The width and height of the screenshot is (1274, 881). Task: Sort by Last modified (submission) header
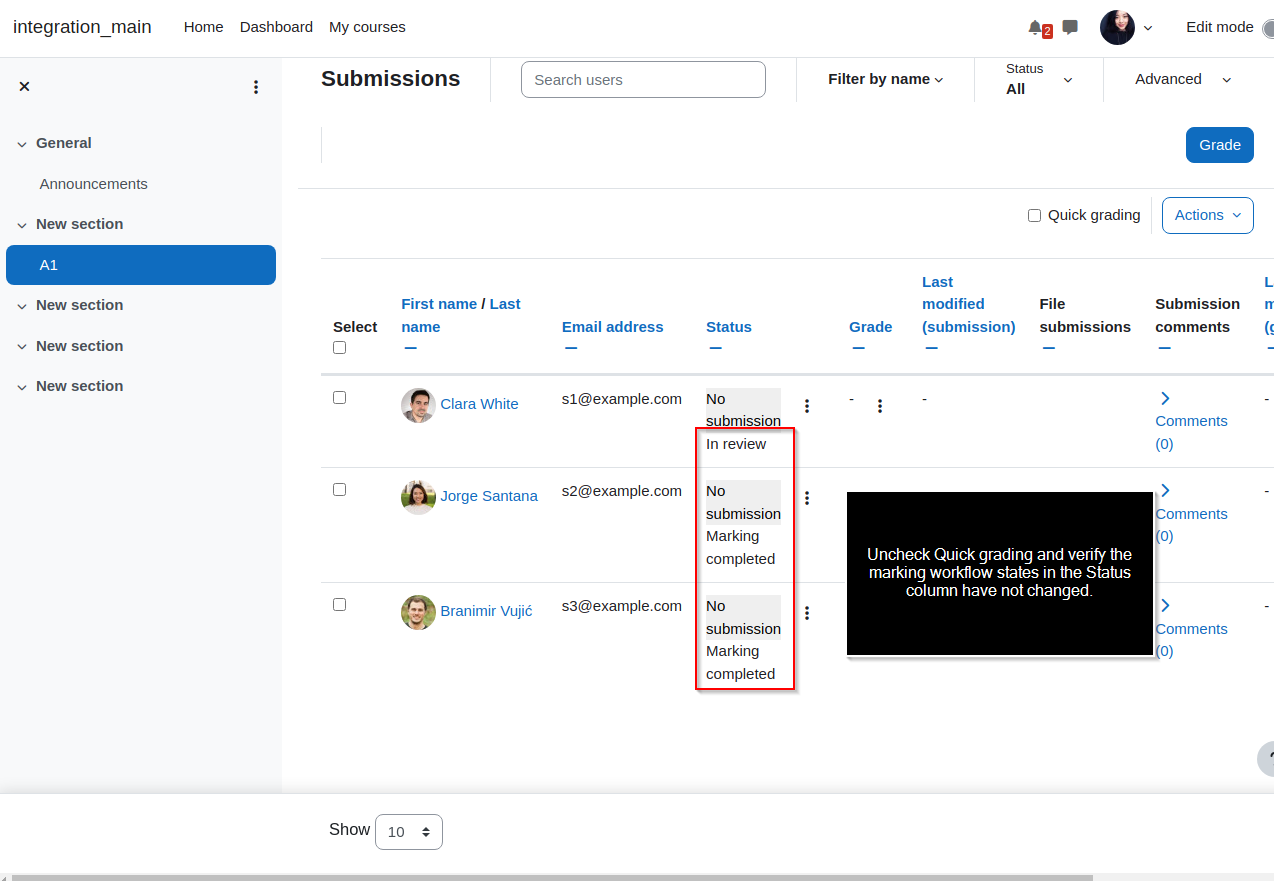coord(969,304)
